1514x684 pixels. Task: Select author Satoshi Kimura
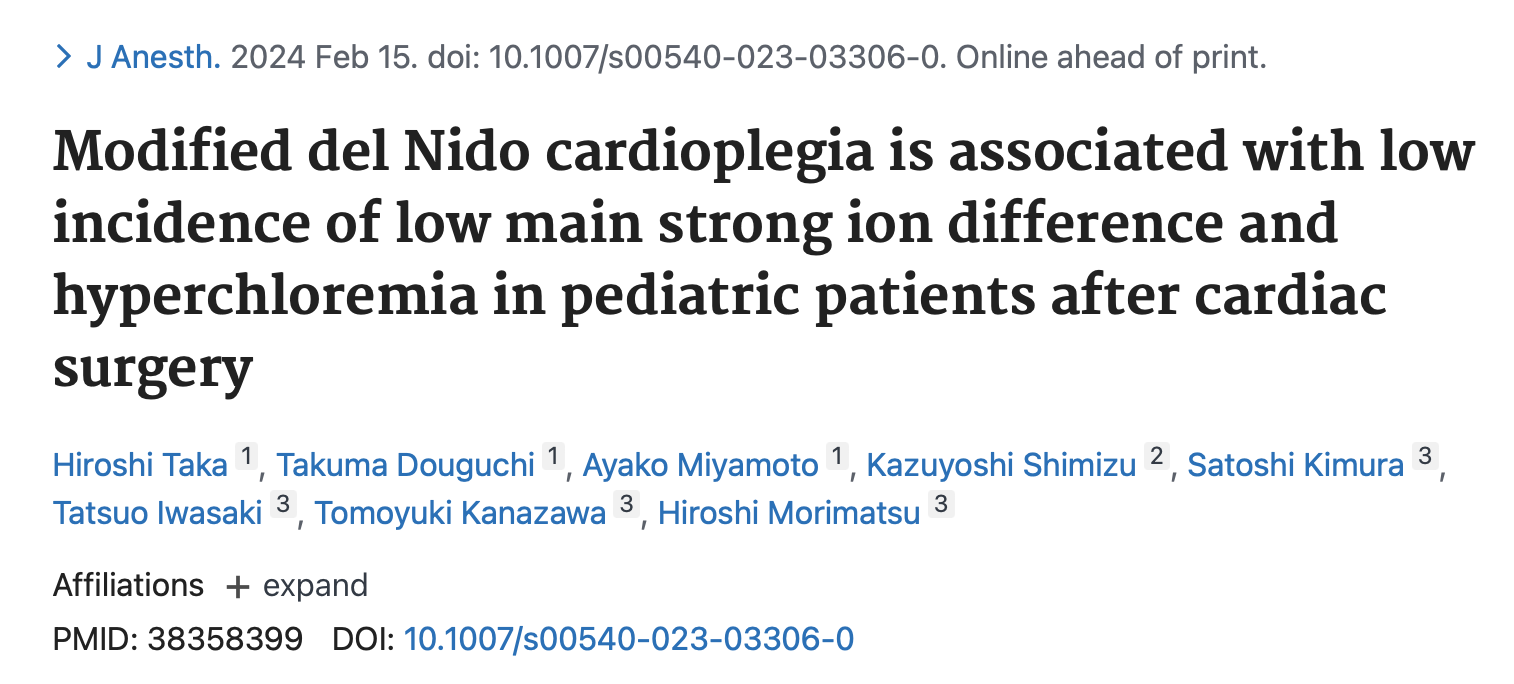1297,464
